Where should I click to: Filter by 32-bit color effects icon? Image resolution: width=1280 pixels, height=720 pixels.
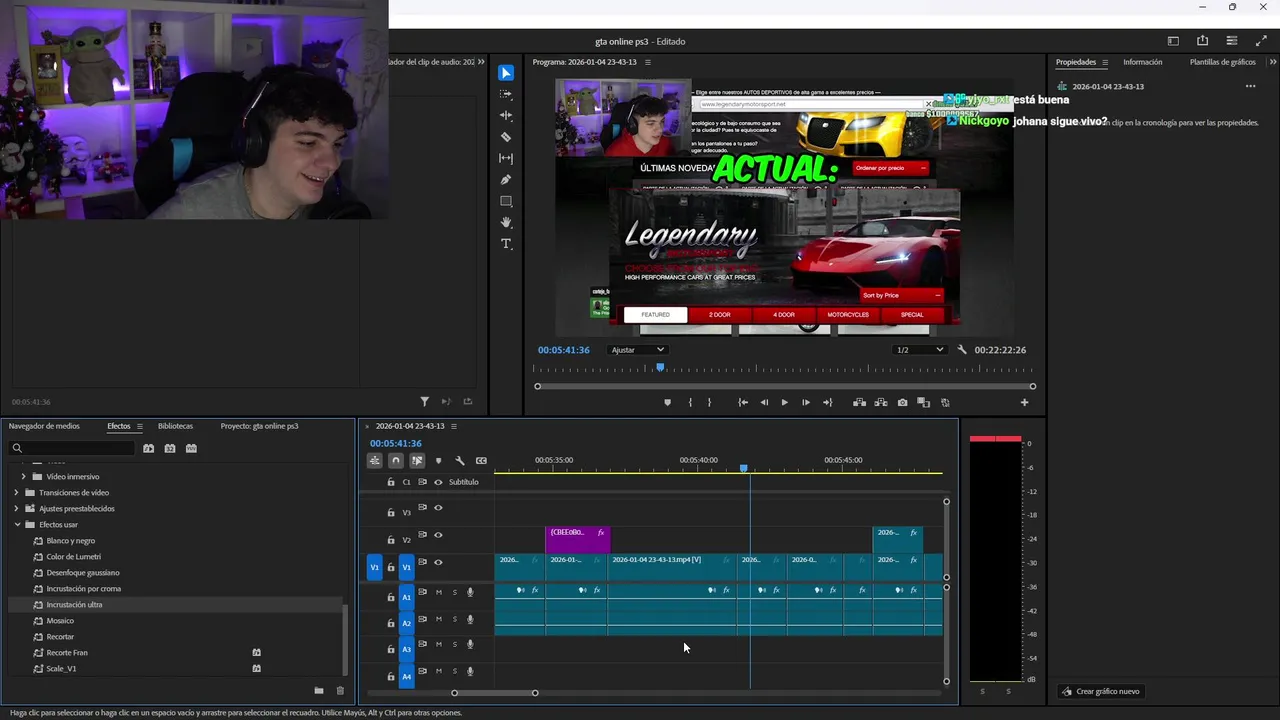pyautogui.click(x=170, y=449)
